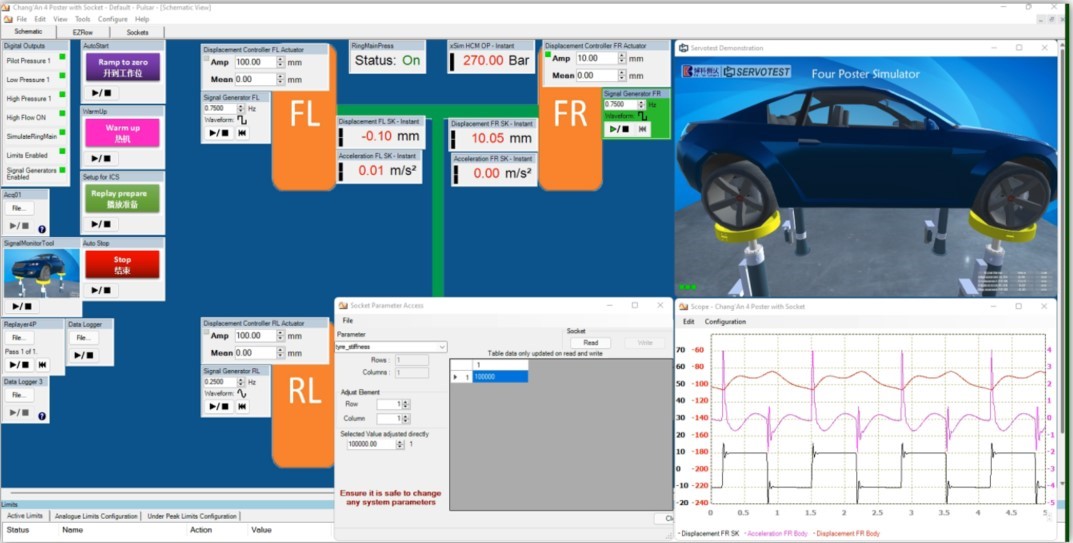Increase the Signal Generator FL frequency with the spinner

pyautogui.click(x=242, y=105)
